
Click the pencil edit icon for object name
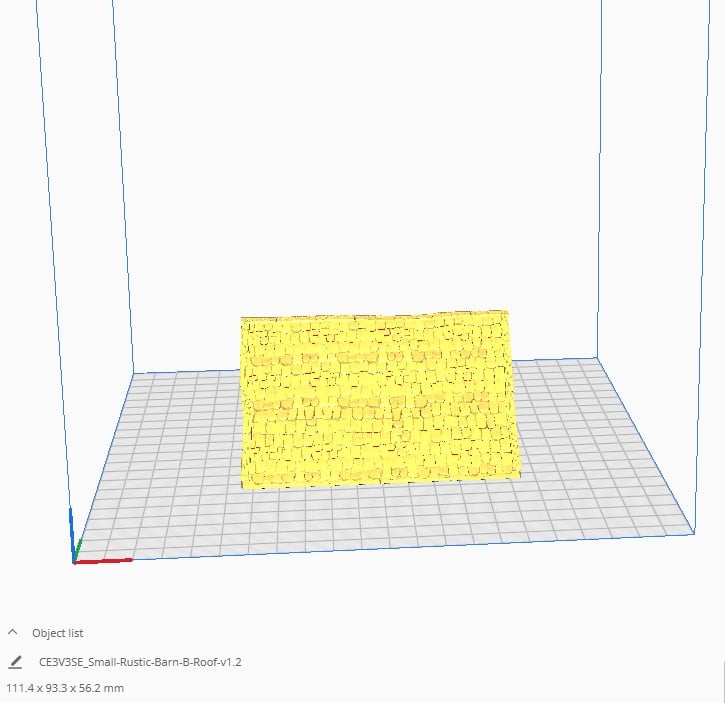tap(15, 662)
